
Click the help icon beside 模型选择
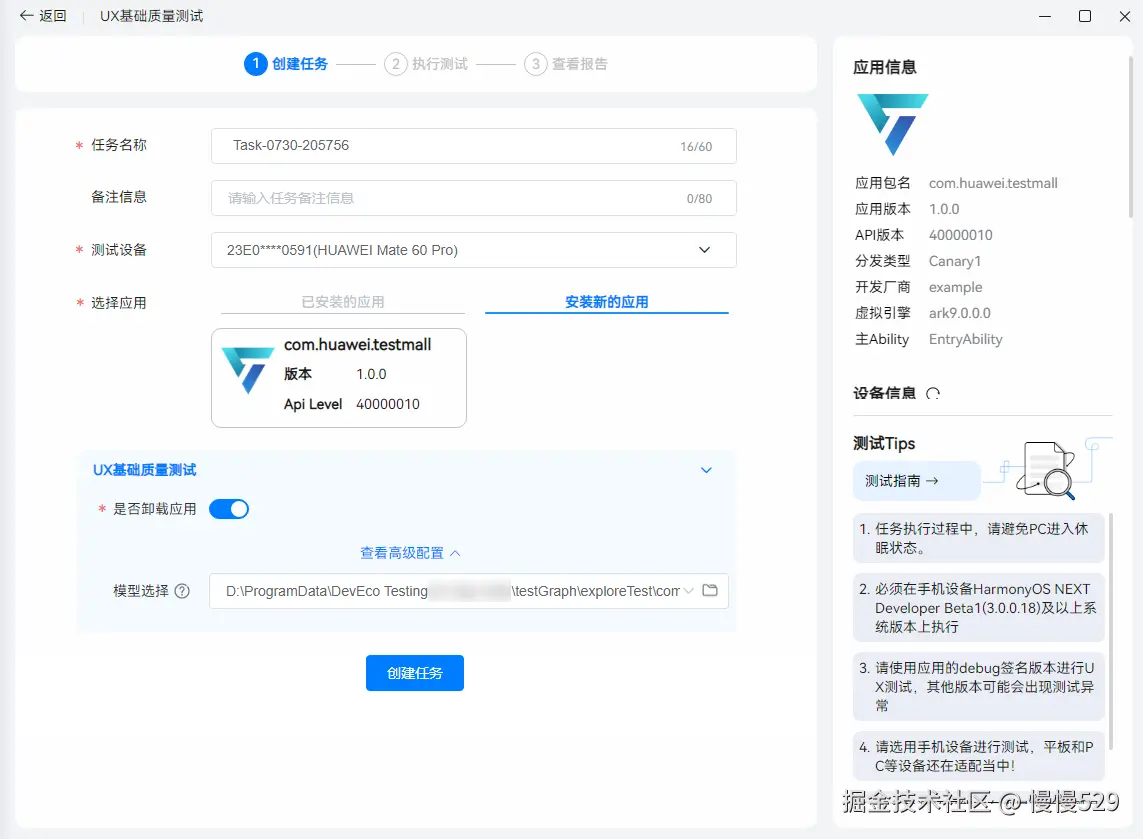pyautogui.click(x=182, y=591)
